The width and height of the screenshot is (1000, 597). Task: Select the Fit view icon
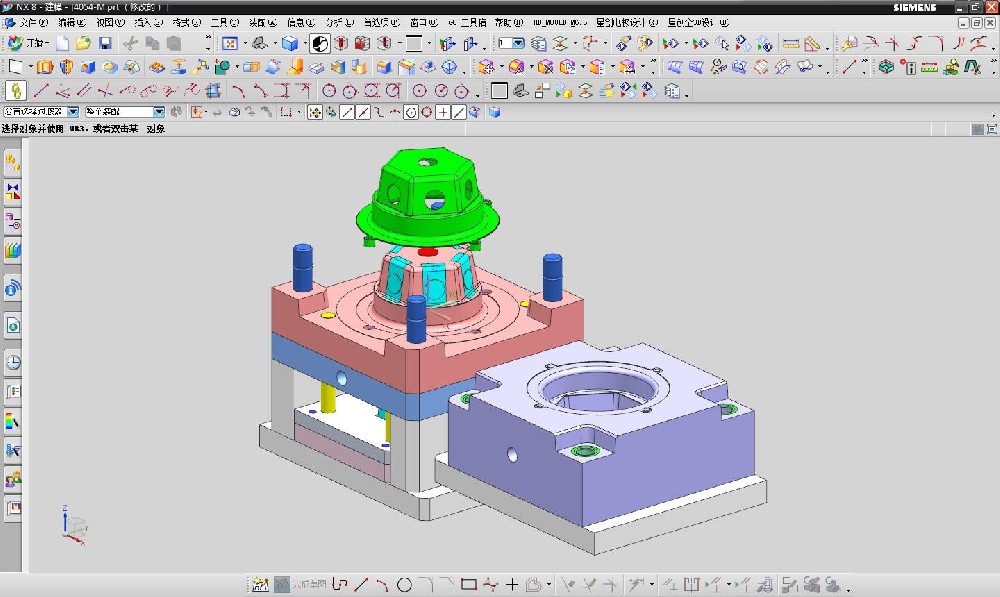coord(230,43)
